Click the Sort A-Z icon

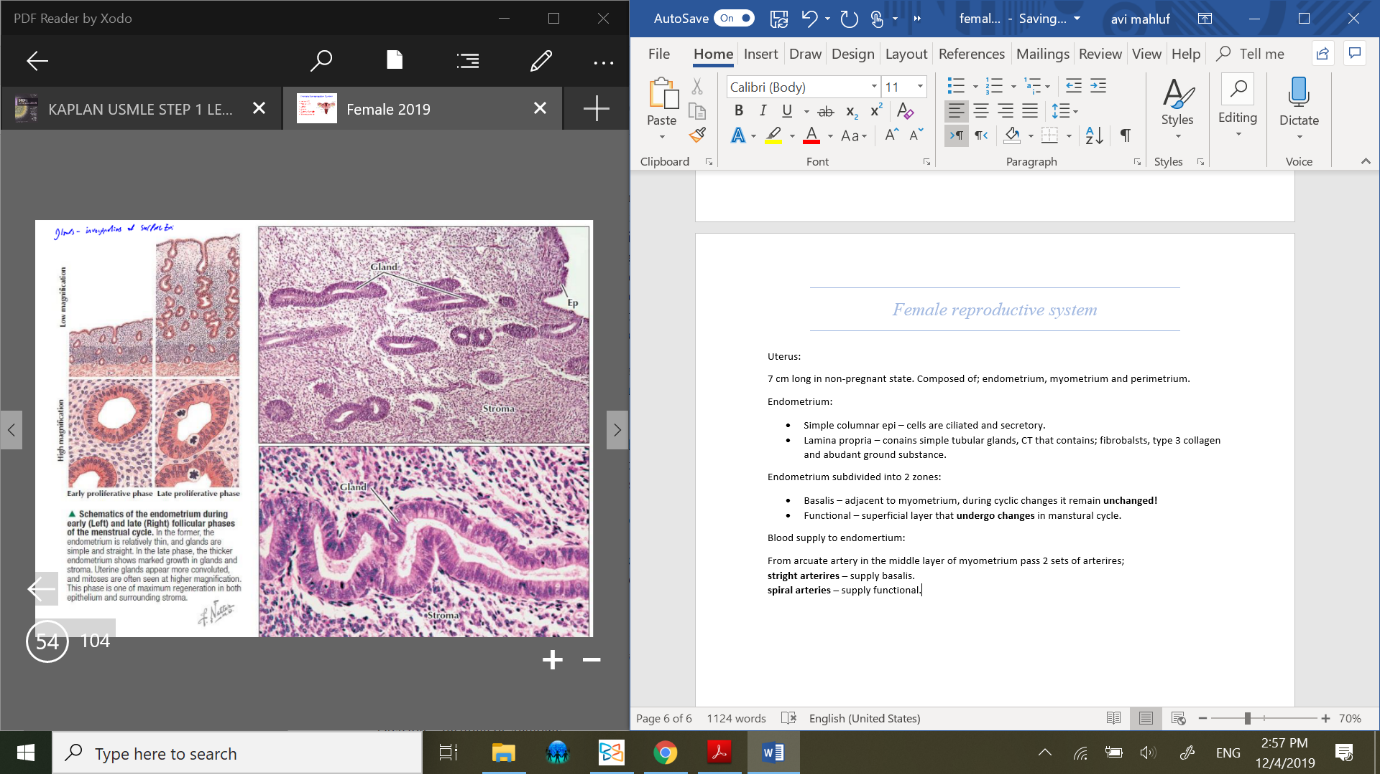[x=1094, y=135]
